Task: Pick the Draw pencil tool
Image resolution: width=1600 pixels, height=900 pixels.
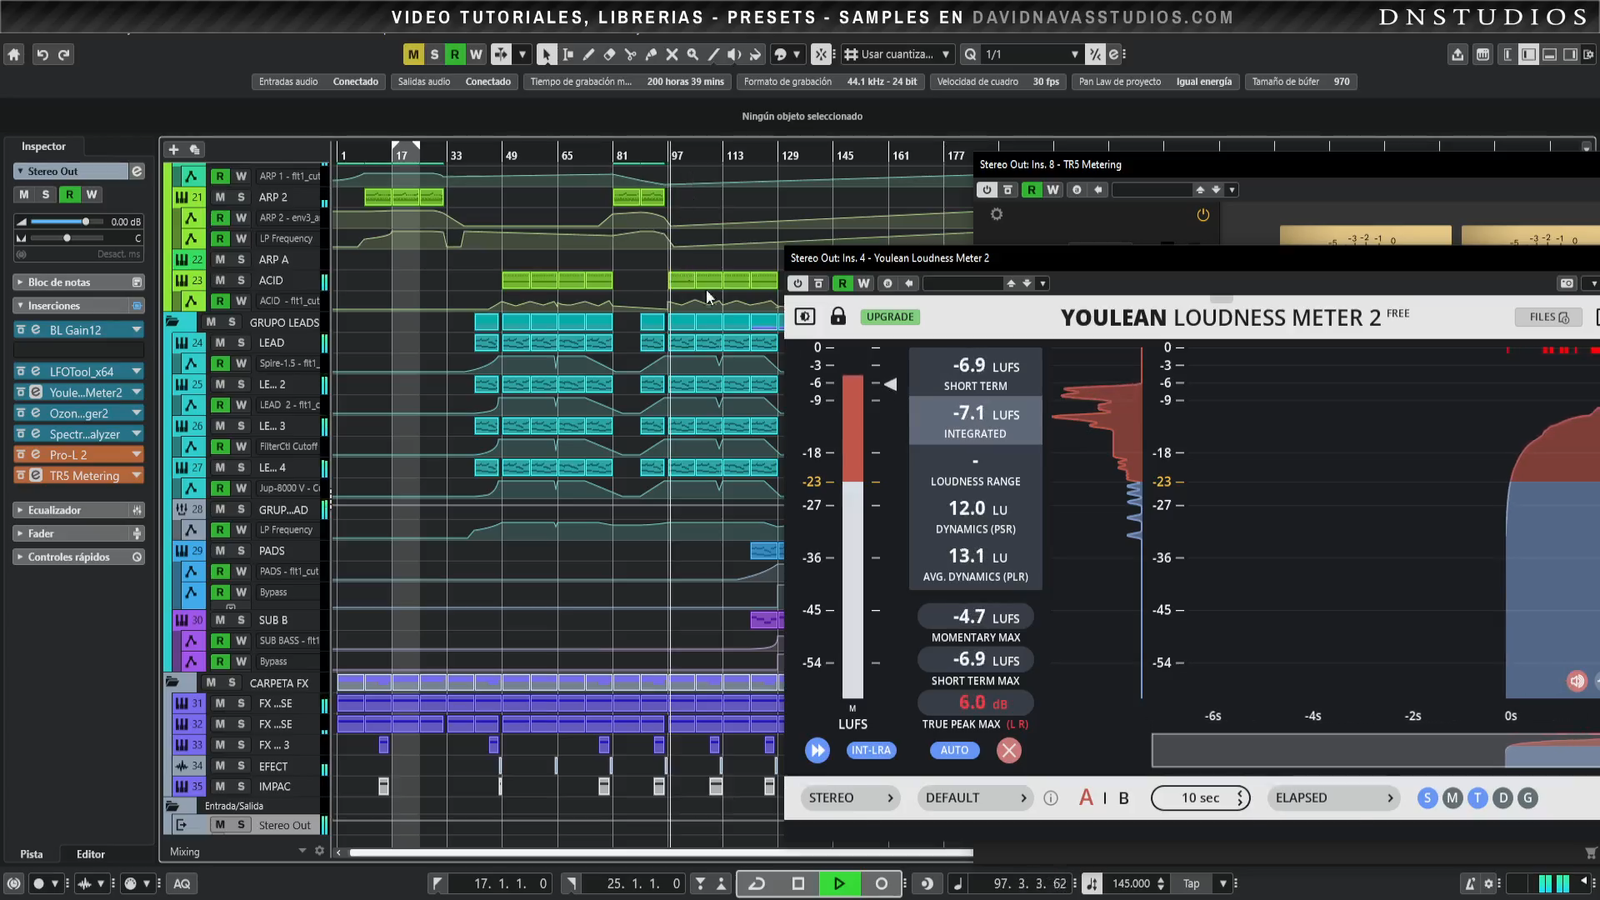Action: 588,55
